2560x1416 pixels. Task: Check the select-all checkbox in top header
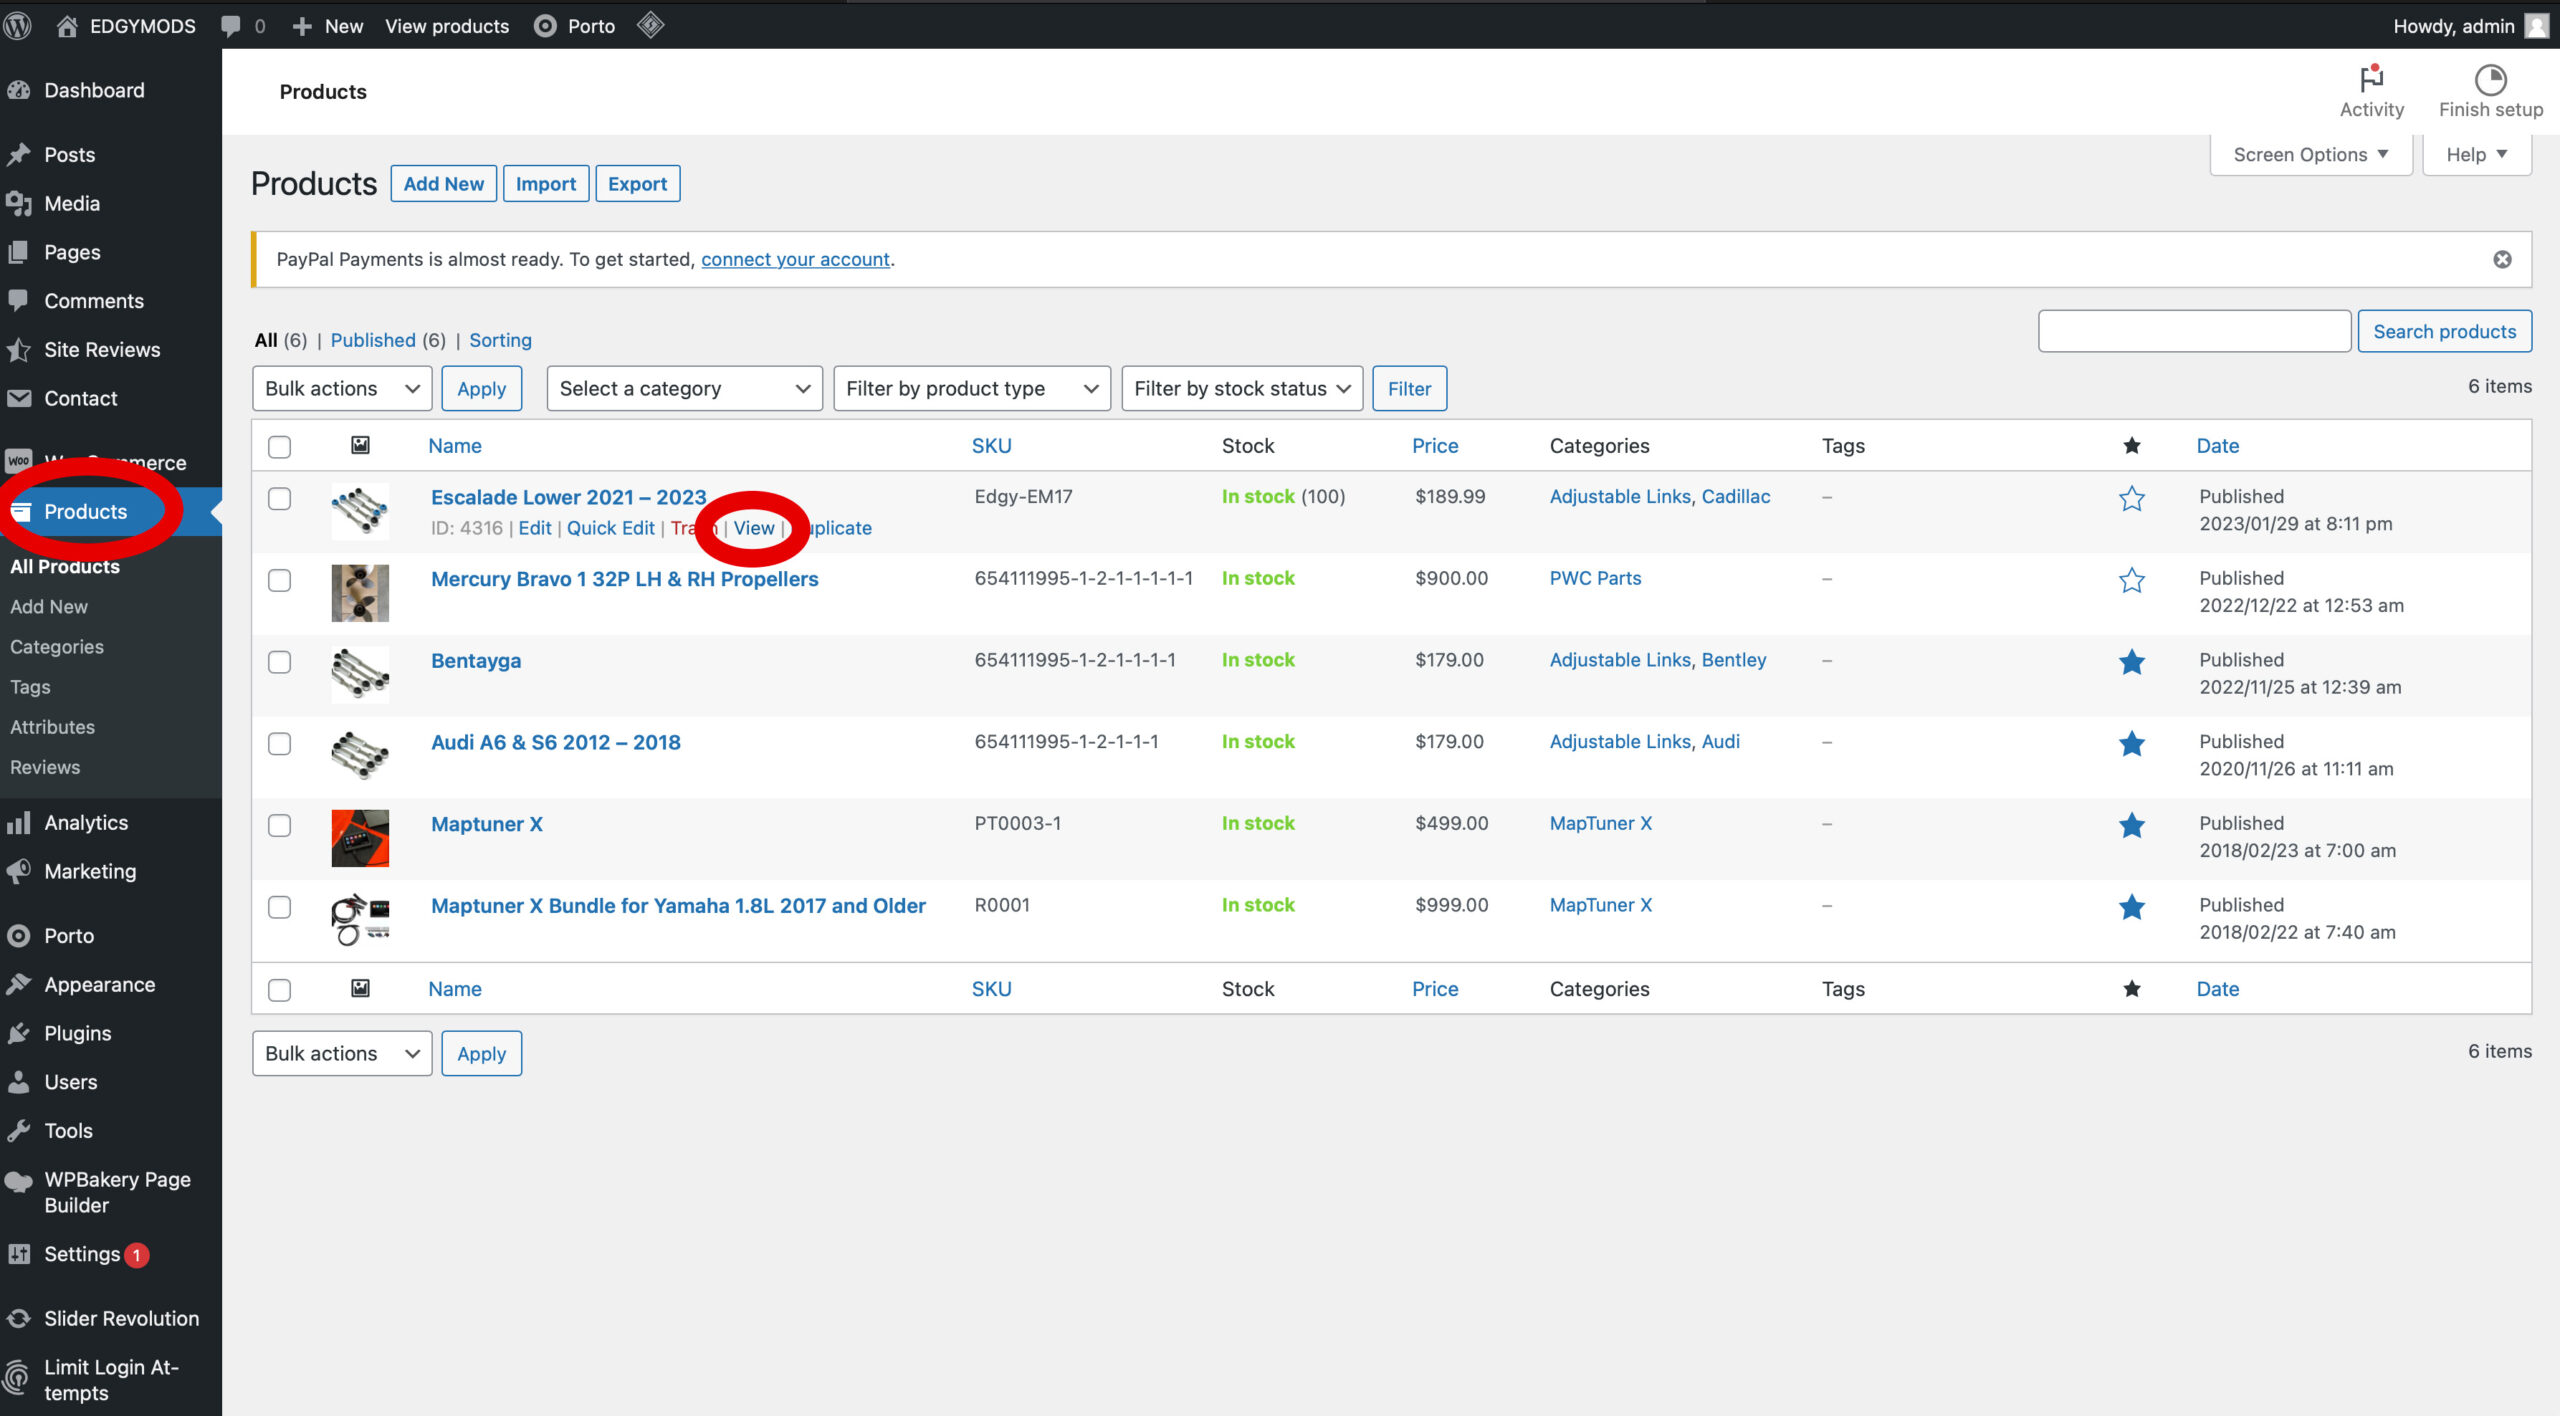pos(280,447)
